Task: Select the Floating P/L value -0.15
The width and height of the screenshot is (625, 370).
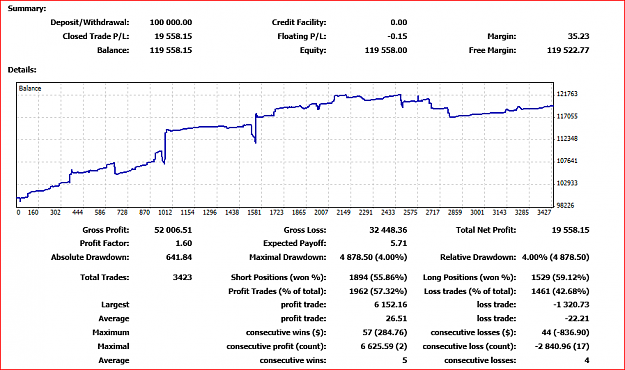Action: [x=397, y=36]
